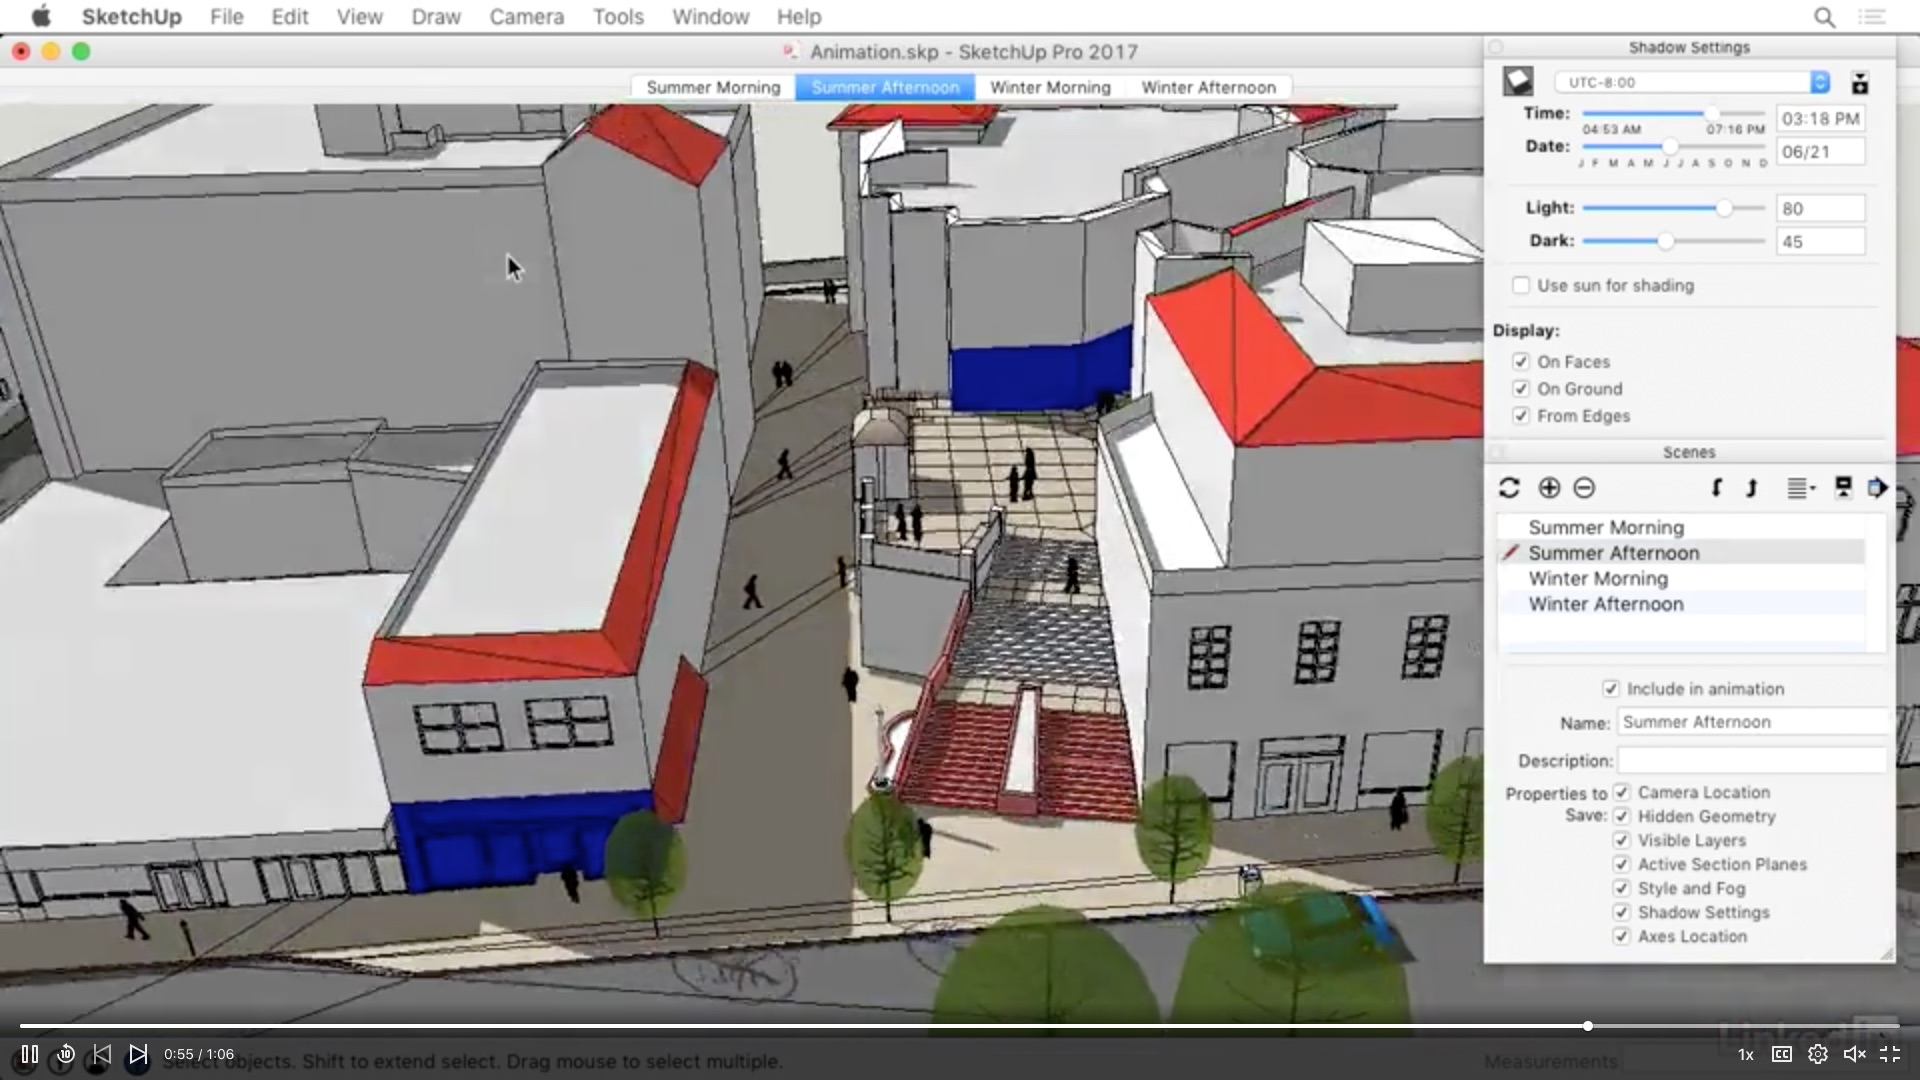The height and width of the screenshot is (1080, 1920).
Task: Uncheck Include in animation
Action: tap(1610, 689)
